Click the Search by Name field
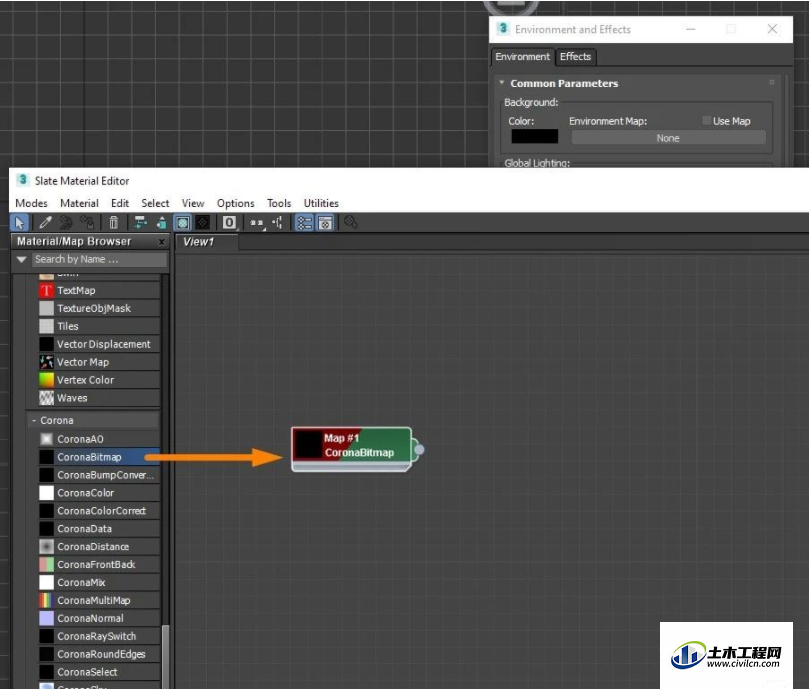This screenshot has width=809, height=689. click(x=100, y=259)
